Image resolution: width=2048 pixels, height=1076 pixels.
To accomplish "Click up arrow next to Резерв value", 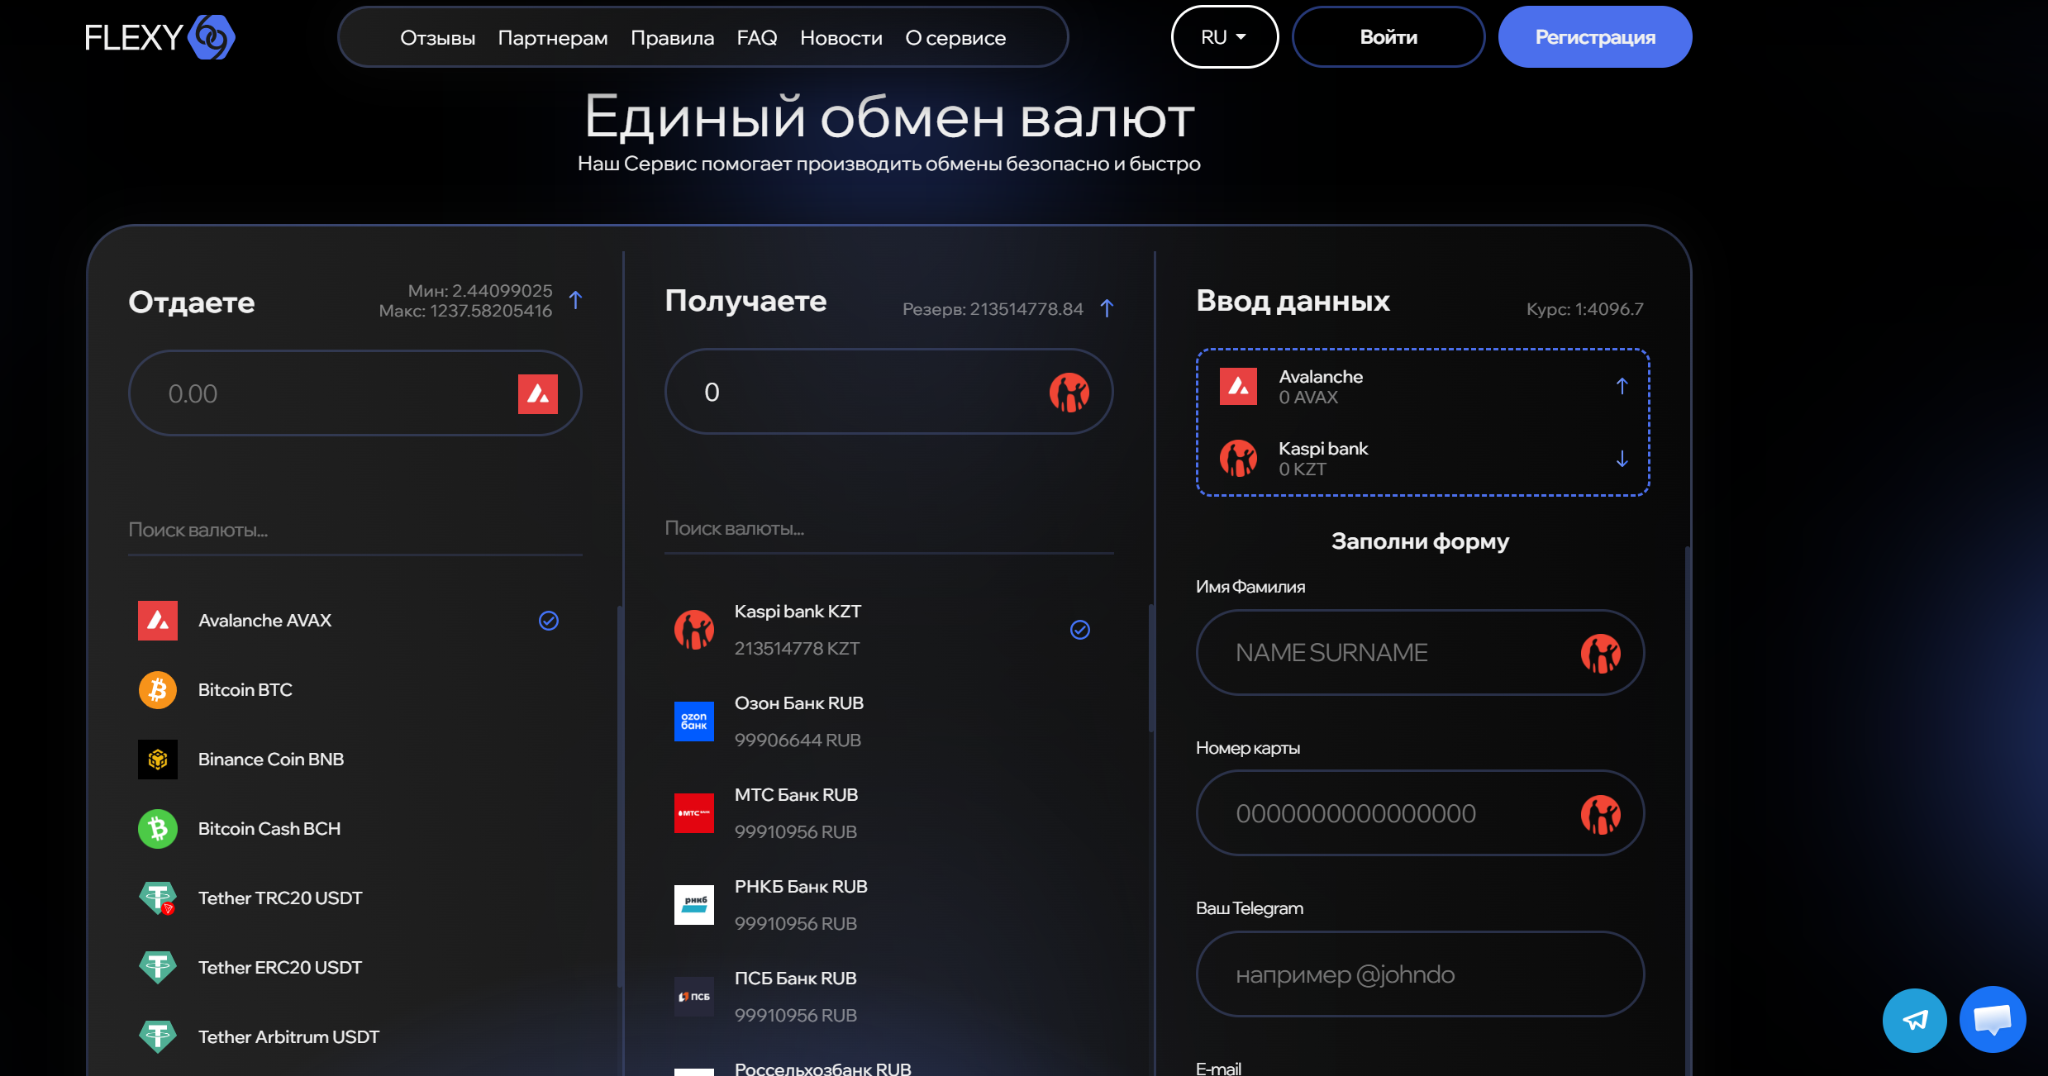I will tap(1107, 308).
